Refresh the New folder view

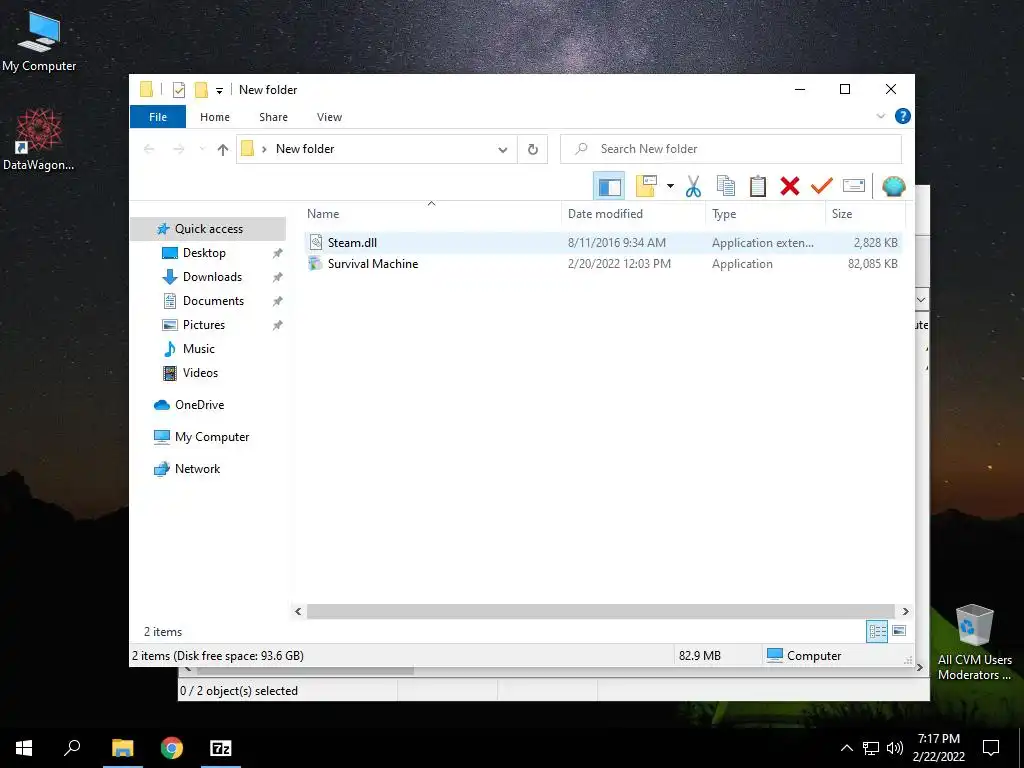click(x=533, y=150)
